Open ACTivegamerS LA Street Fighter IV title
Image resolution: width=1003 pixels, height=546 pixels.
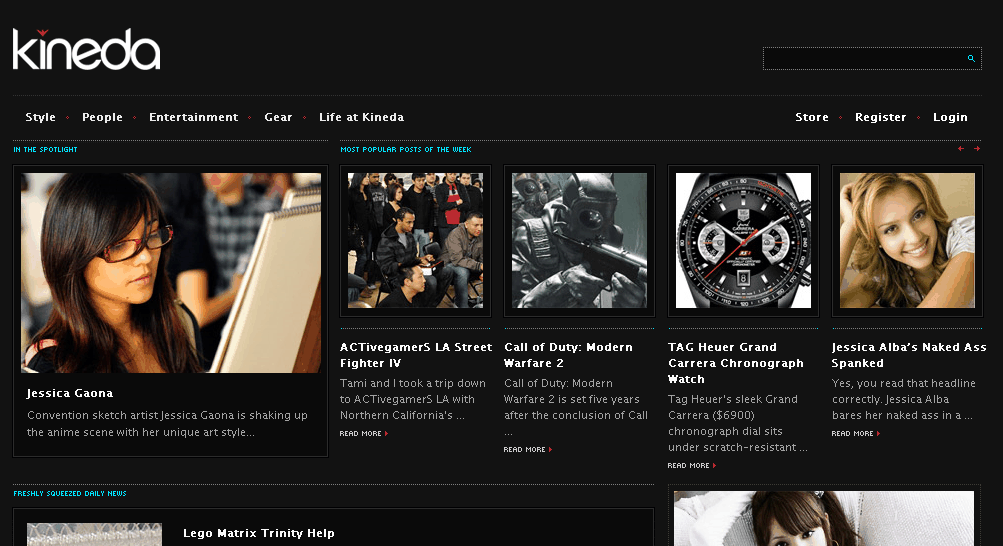tap(416, 355)
